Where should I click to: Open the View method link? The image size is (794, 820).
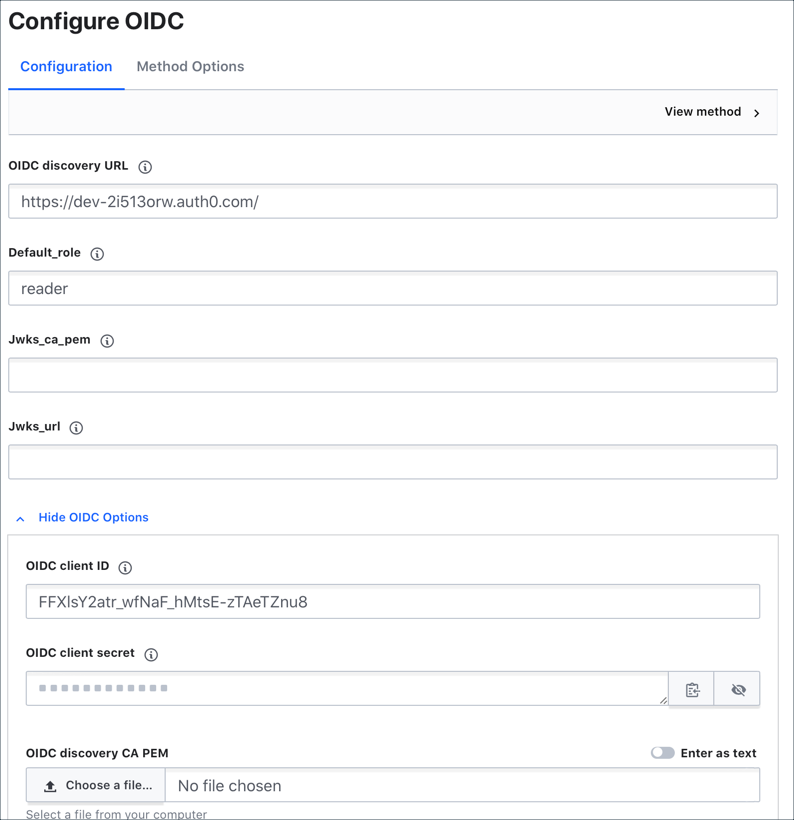click(x=702, y=111)
